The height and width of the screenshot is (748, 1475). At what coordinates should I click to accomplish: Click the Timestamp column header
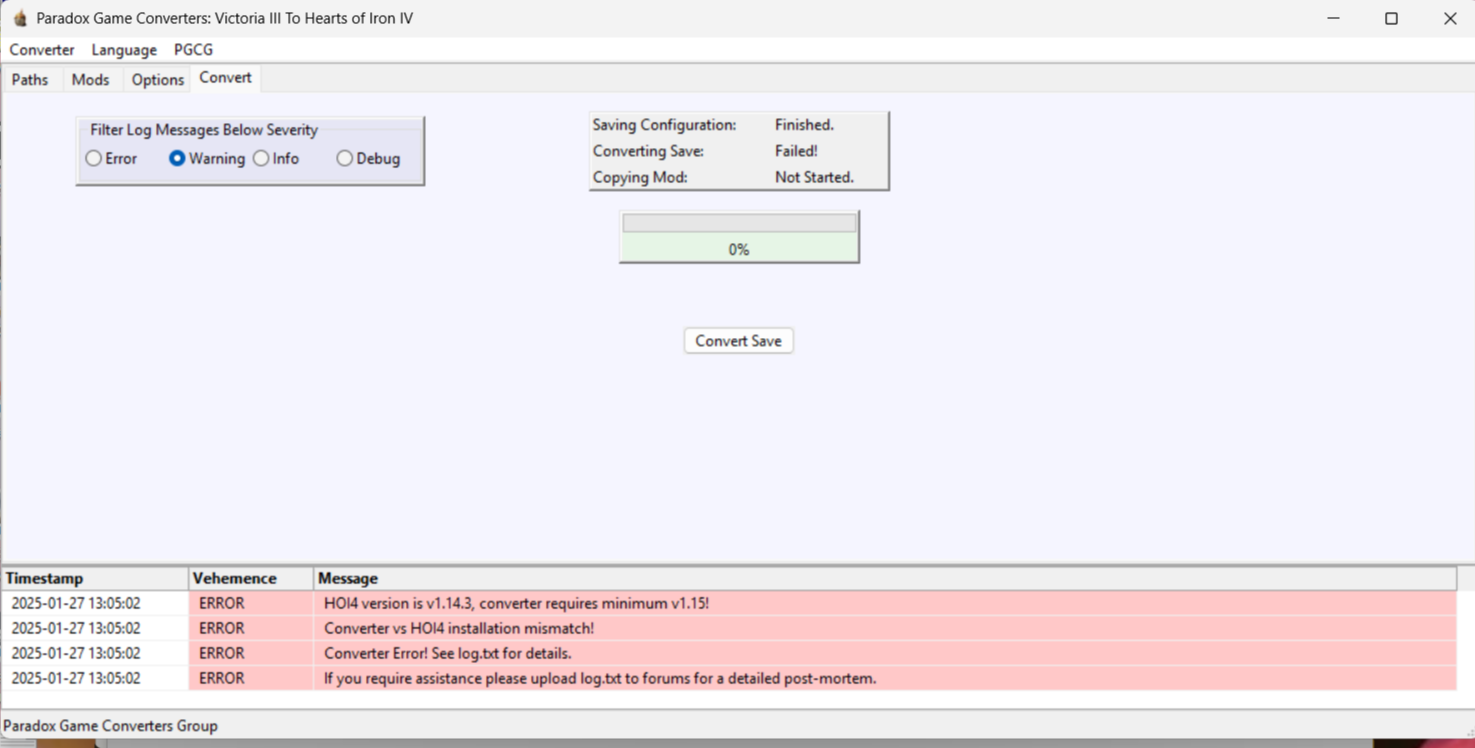click(x=95, y=578)
